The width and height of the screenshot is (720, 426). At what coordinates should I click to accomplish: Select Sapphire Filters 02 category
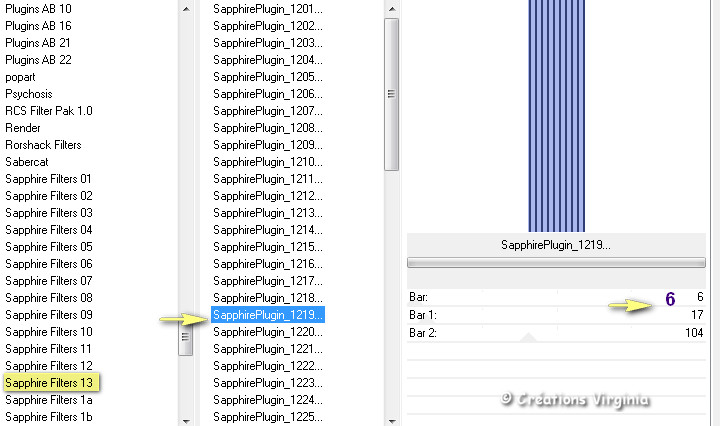49,196
